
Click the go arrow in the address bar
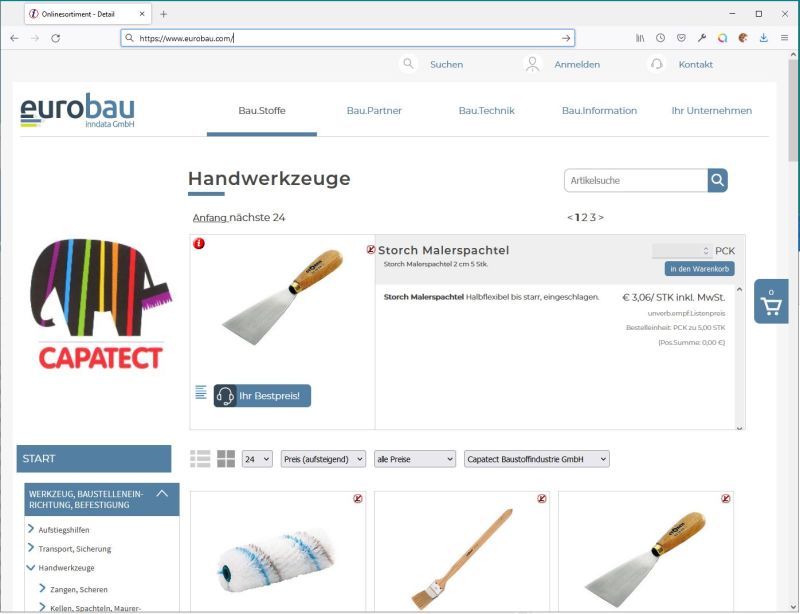(566, 38)
